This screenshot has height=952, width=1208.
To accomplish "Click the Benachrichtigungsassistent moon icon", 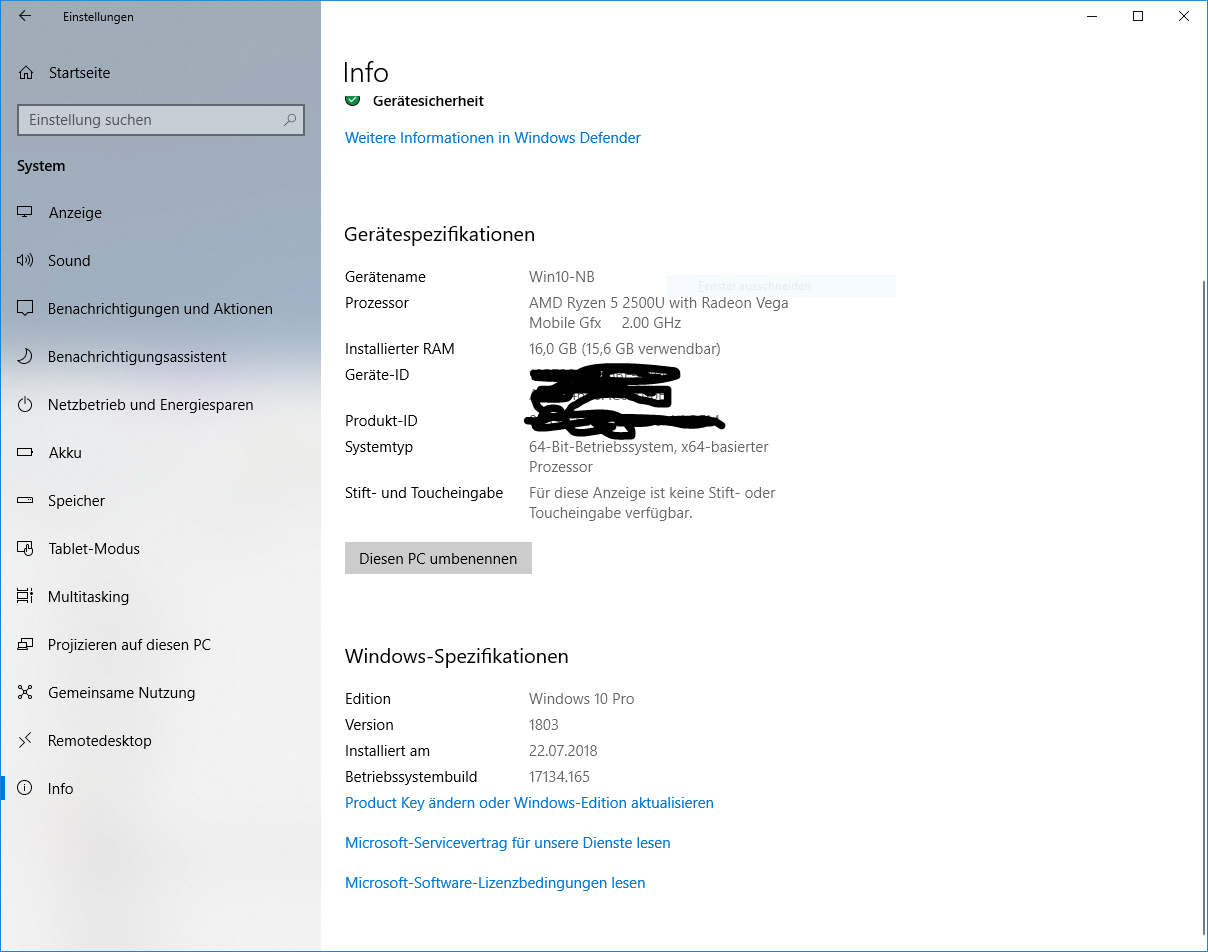I will coord(26,356).
